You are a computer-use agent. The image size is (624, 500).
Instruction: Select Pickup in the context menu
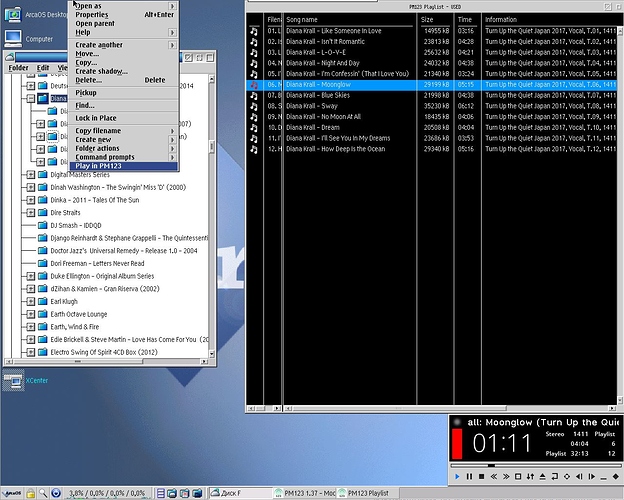point(123,93)
